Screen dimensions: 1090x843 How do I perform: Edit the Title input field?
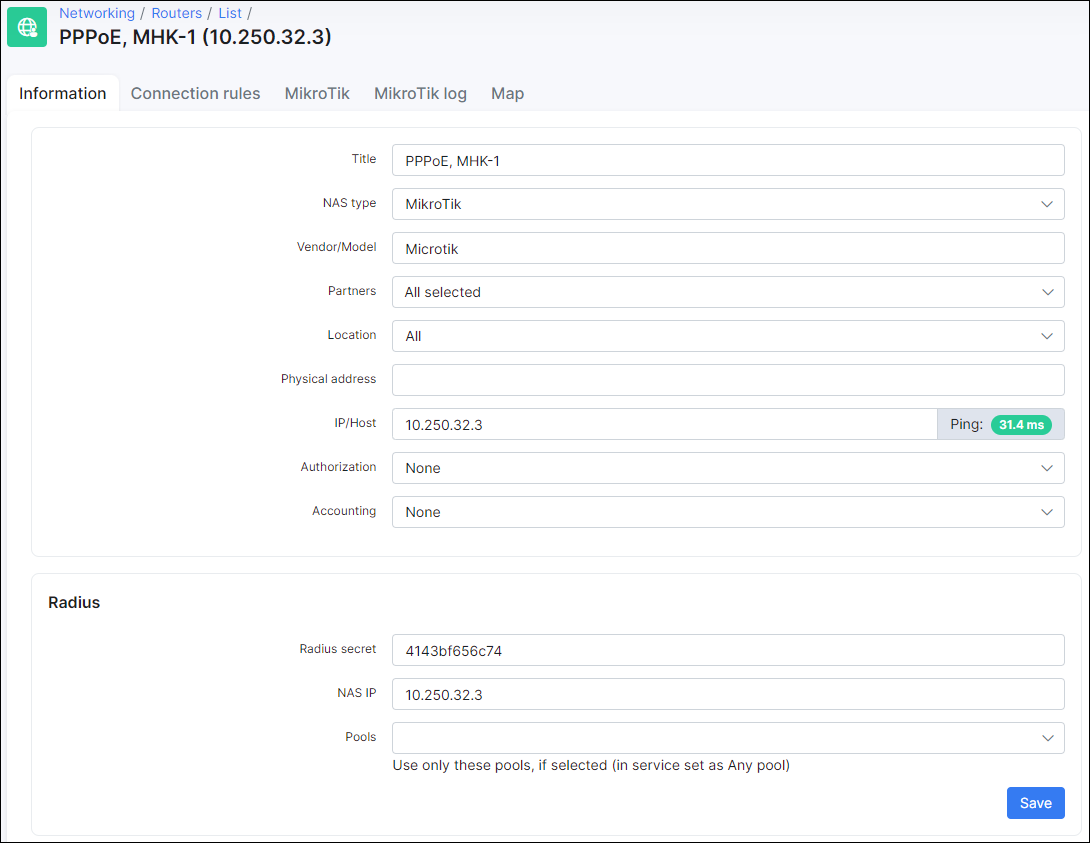(728, 161)
